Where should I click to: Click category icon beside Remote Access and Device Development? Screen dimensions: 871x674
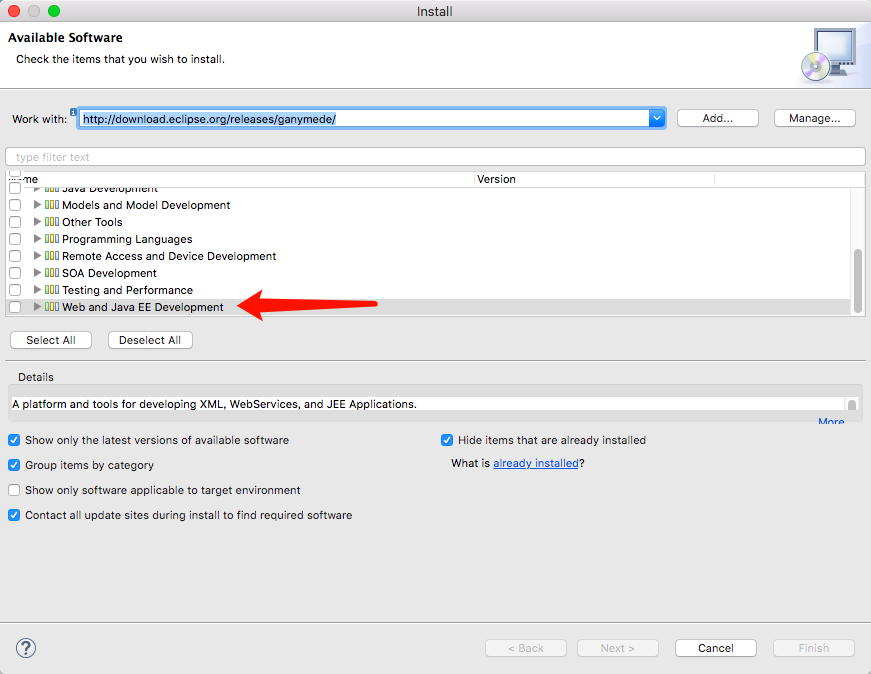52,256
